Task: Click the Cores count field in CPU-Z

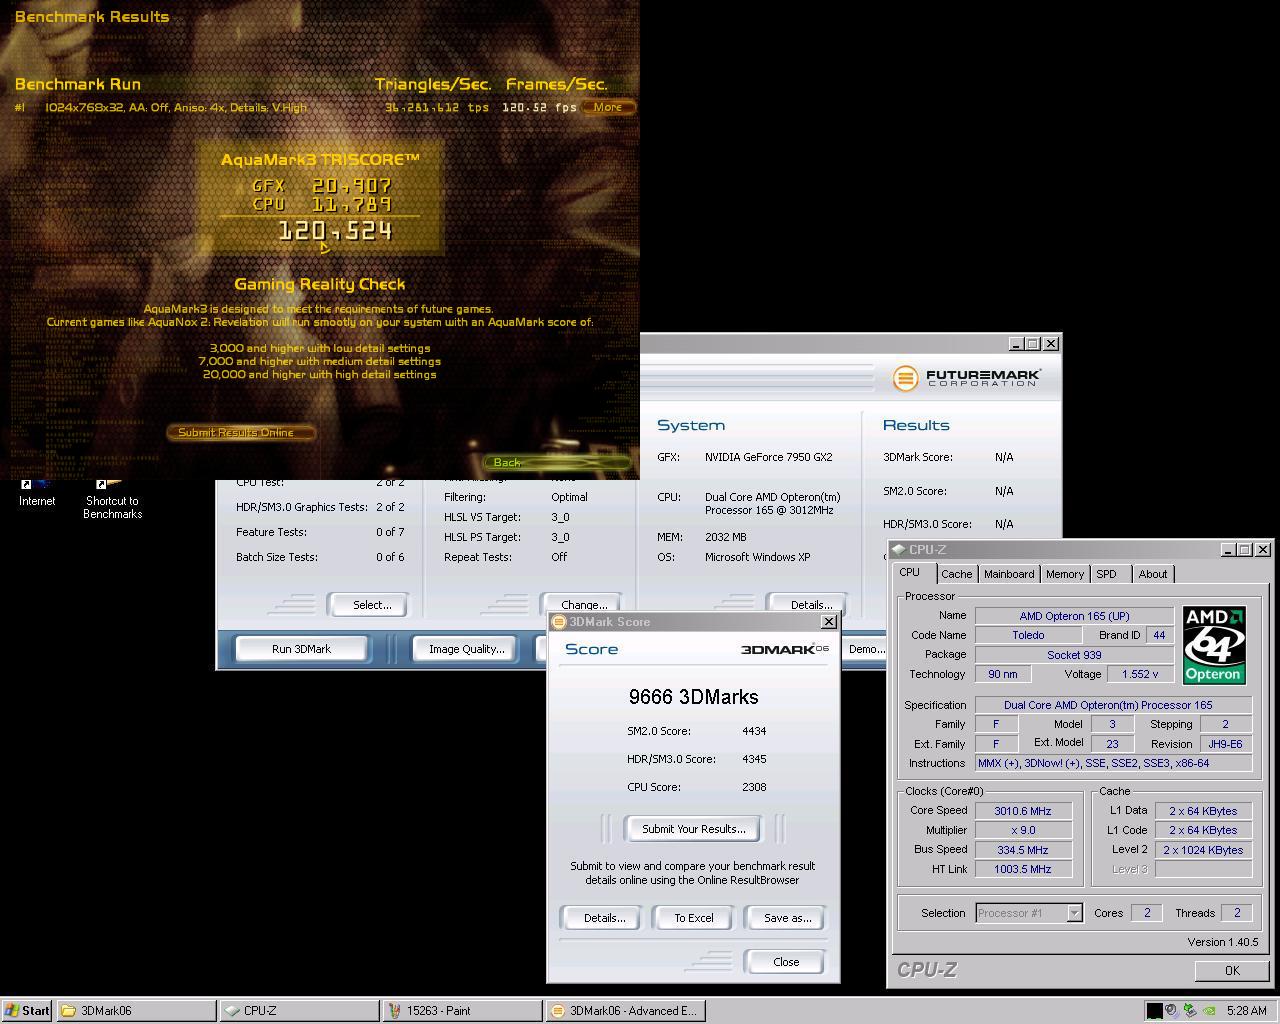Action: click(x=1146, y=913)
